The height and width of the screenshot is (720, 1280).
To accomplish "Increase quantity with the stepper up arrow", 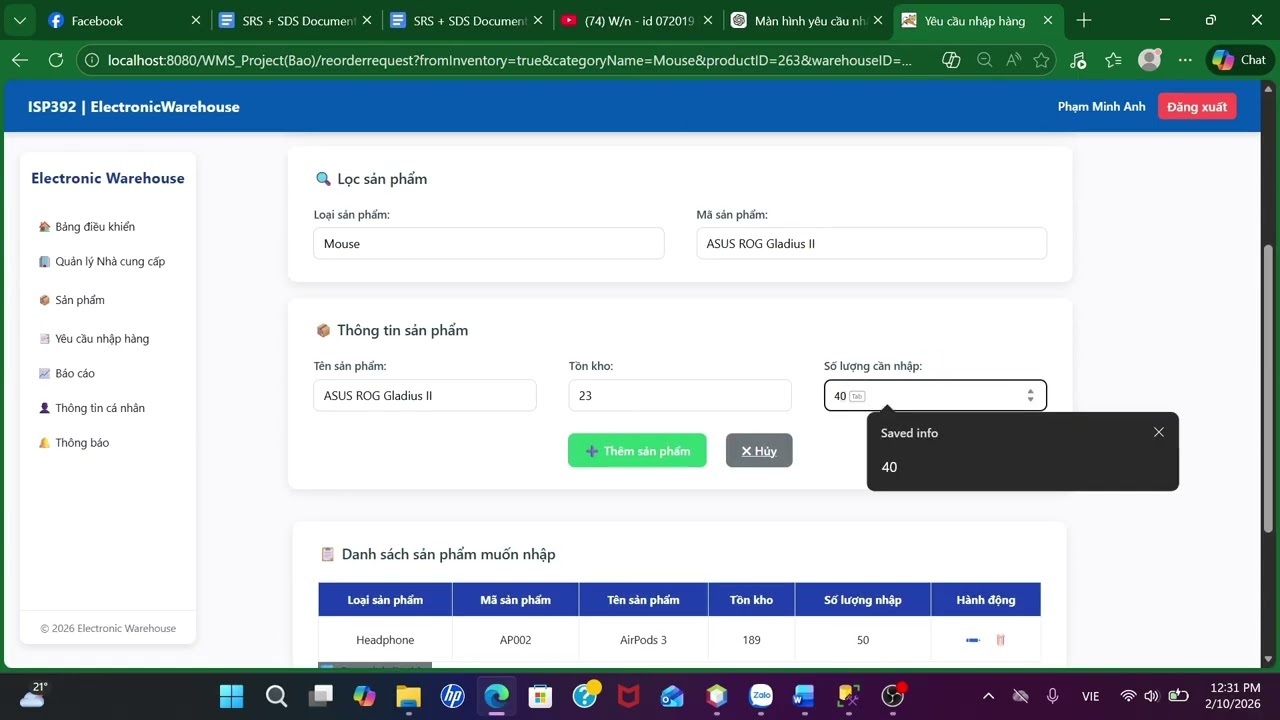I will pos(1030,391).
